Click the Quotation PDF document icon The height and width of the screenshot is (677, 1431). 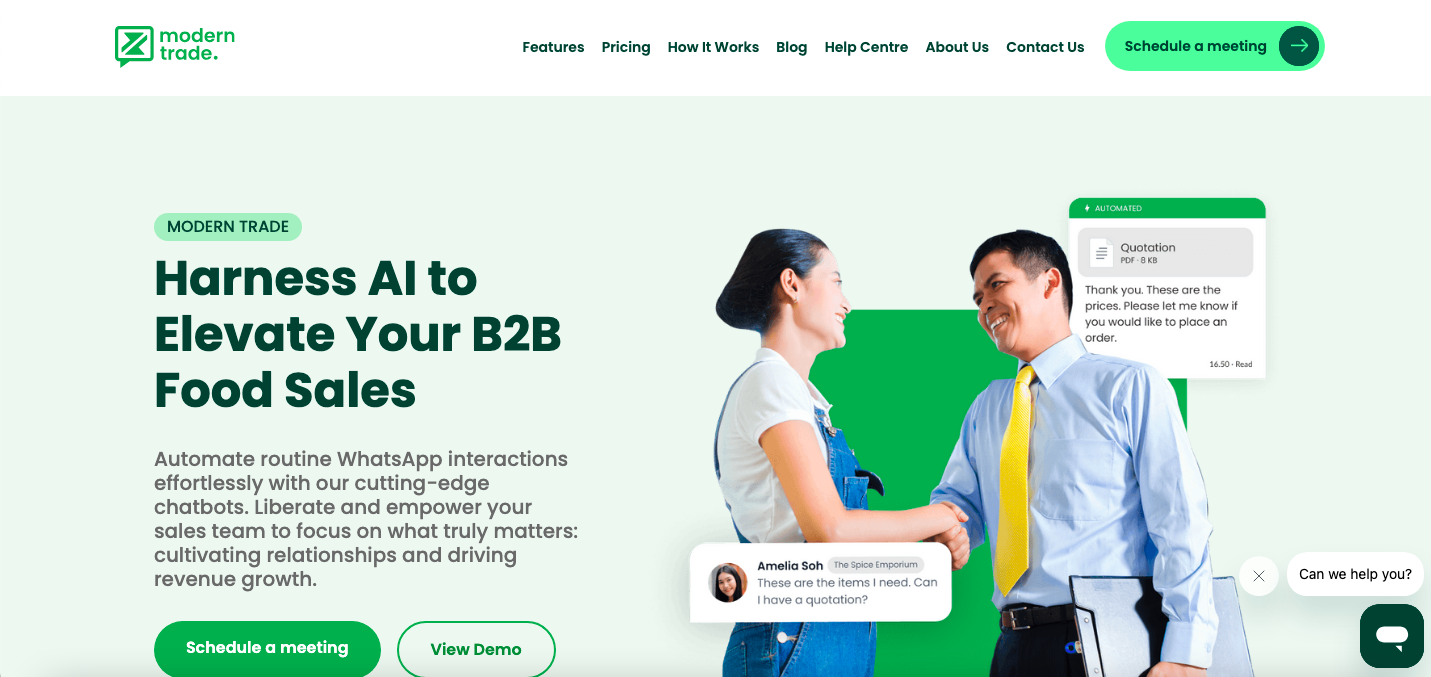coord(1101,253)
